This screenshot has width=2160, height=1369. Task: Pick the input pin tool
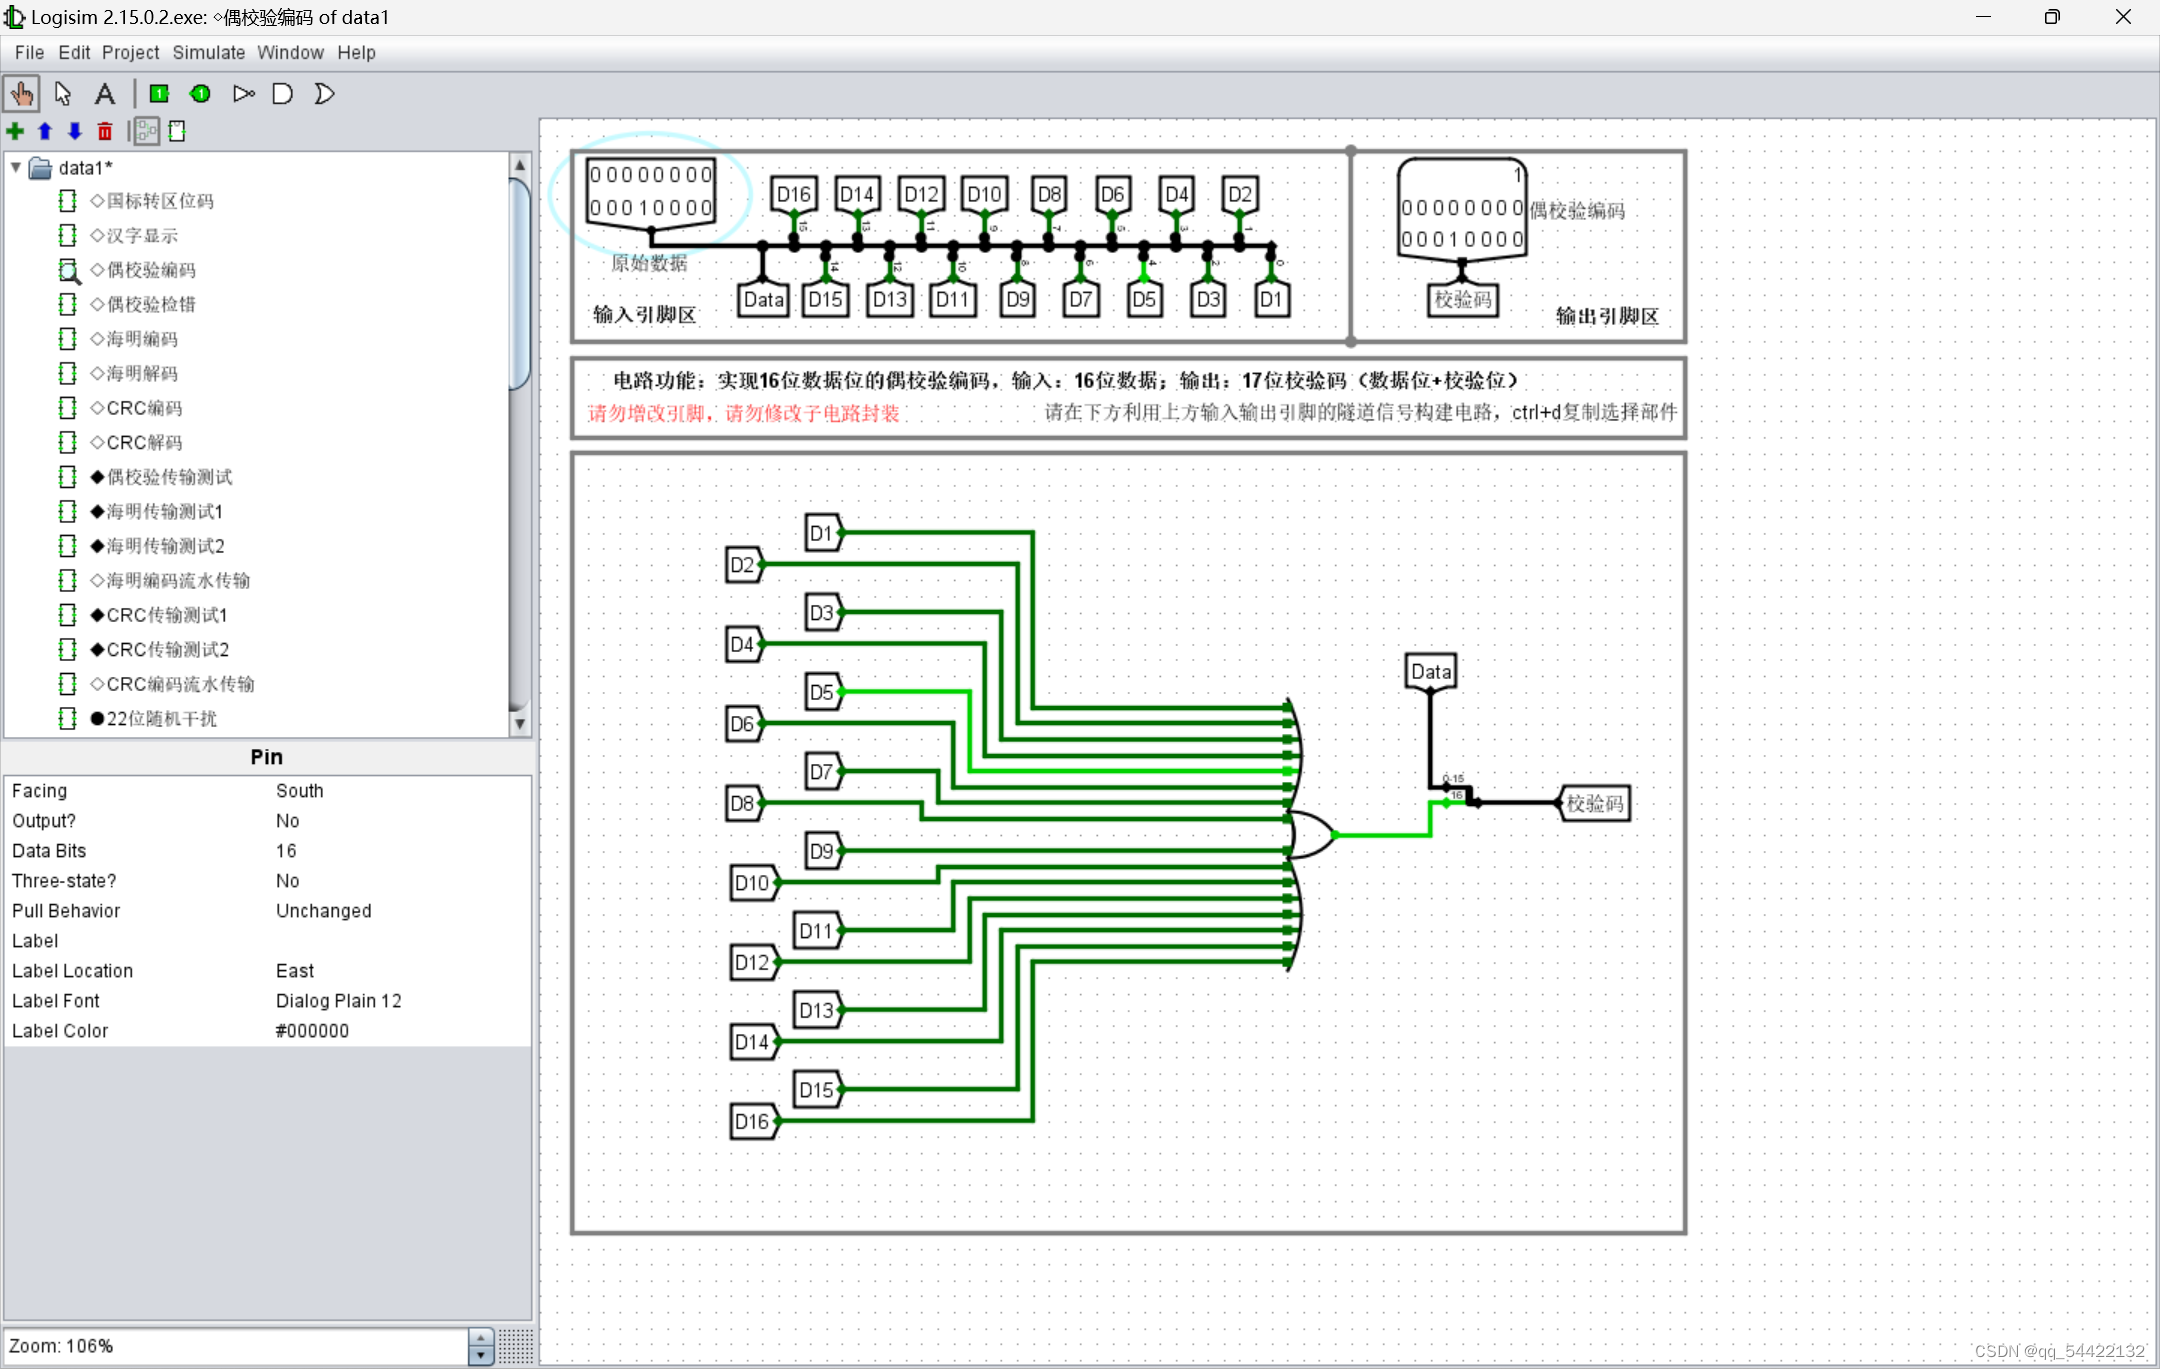tap(159, 94)
